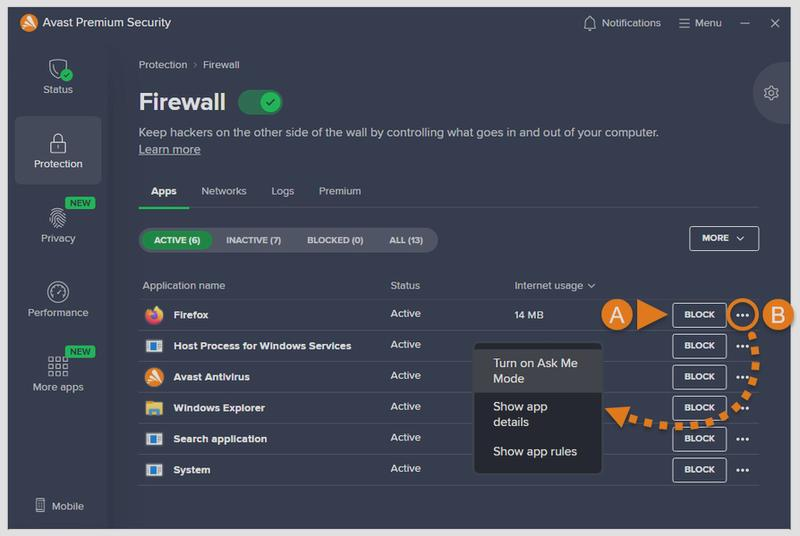This screenshot has width=800, height=536.
Task: Turn off the Firewall toggle
Action: [x=260, y=102]
